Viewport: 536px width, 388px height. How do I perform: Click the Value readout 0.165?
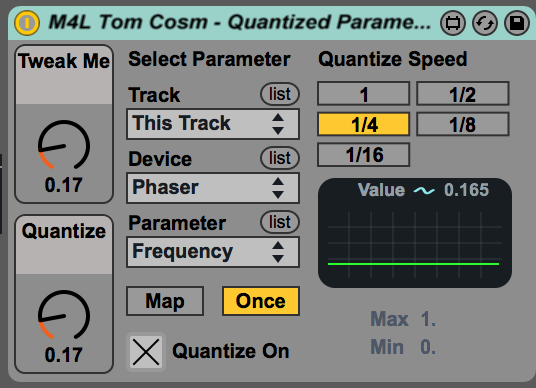pos(467,190)
